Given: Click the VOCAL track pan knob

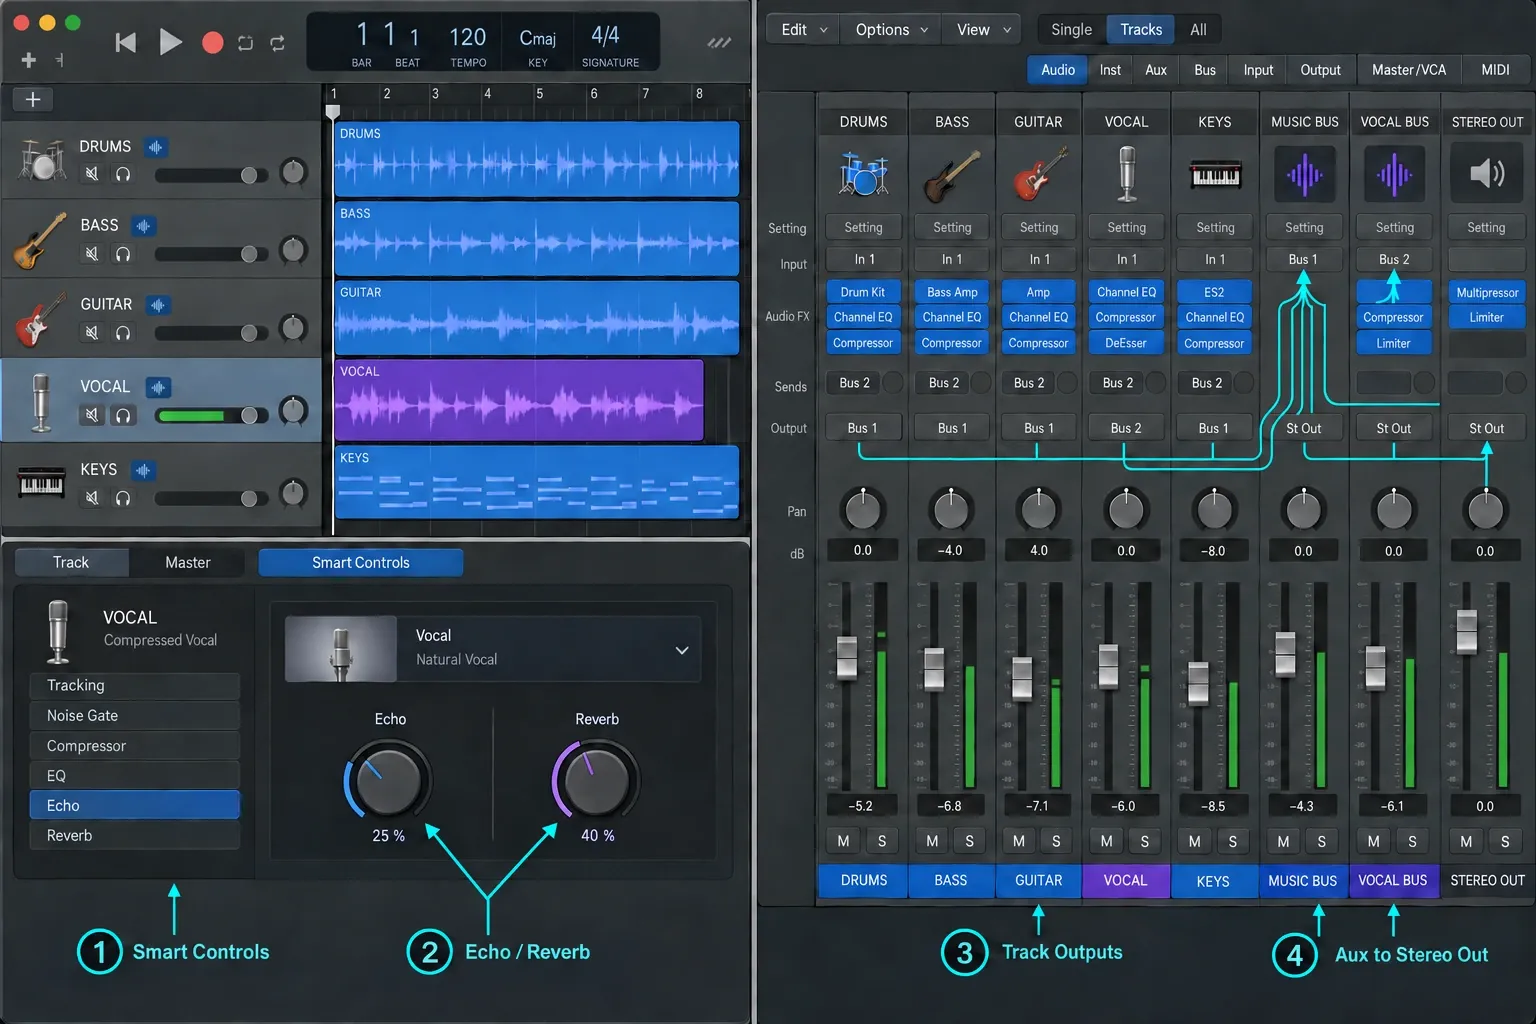Looking at the screenshot, I should (293, 410).
